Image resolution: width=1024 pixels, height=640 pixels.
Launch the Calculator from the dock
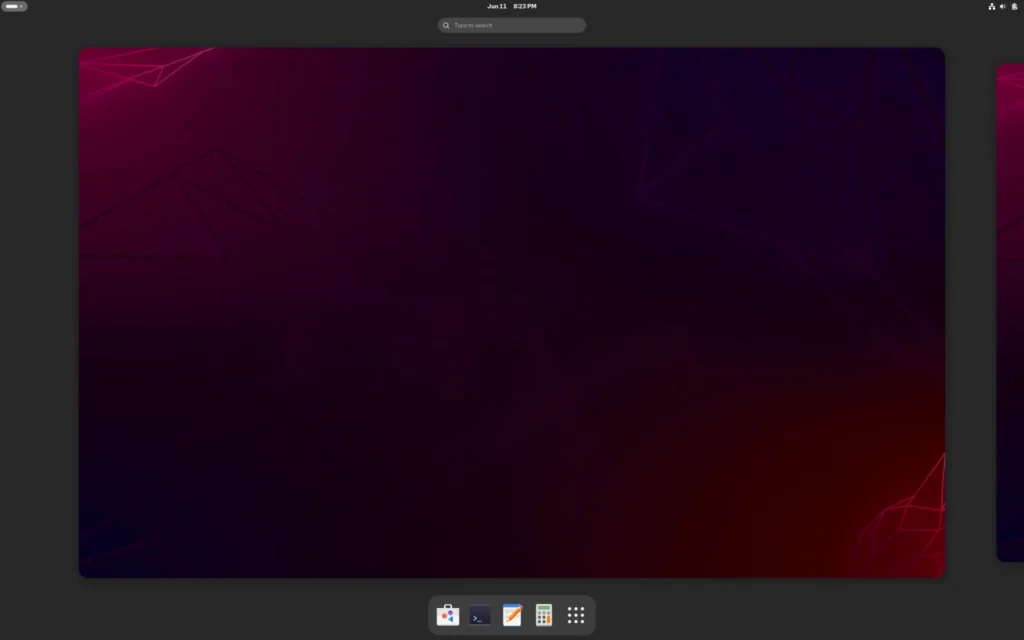click(x=544, y=615)
